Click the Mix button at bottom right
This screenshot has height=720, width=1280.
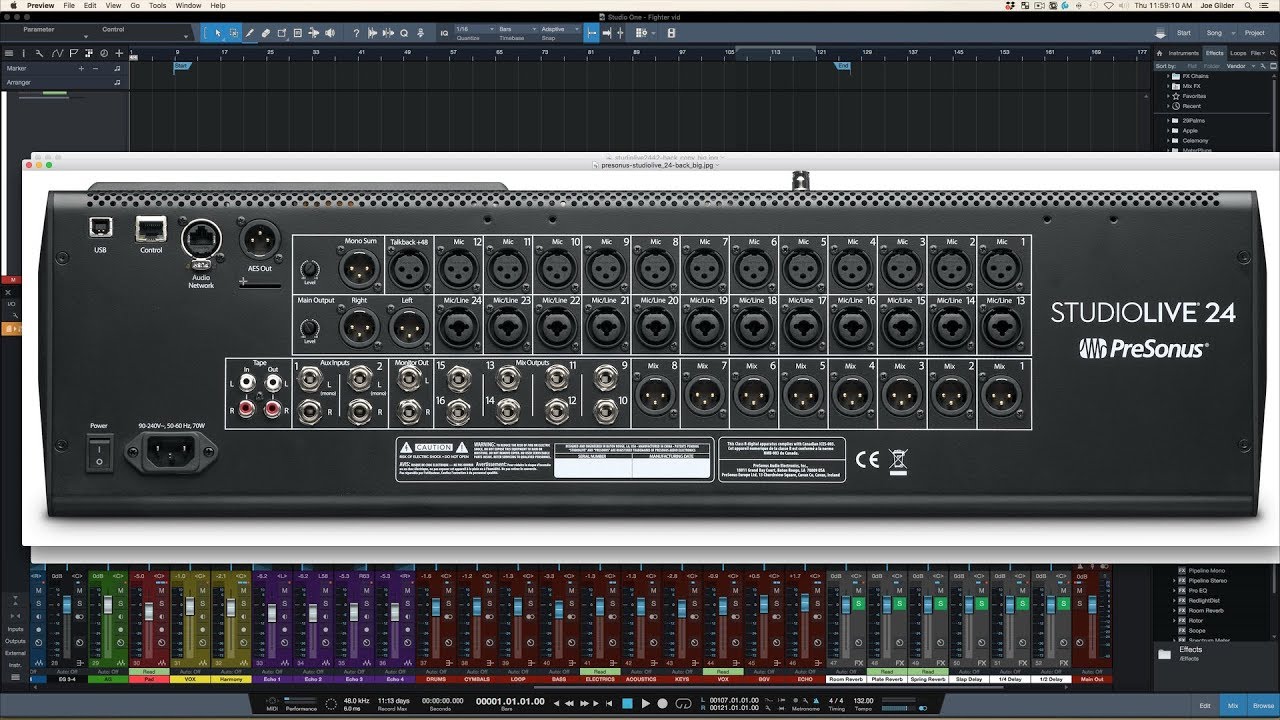click(x=1233, y=706)
